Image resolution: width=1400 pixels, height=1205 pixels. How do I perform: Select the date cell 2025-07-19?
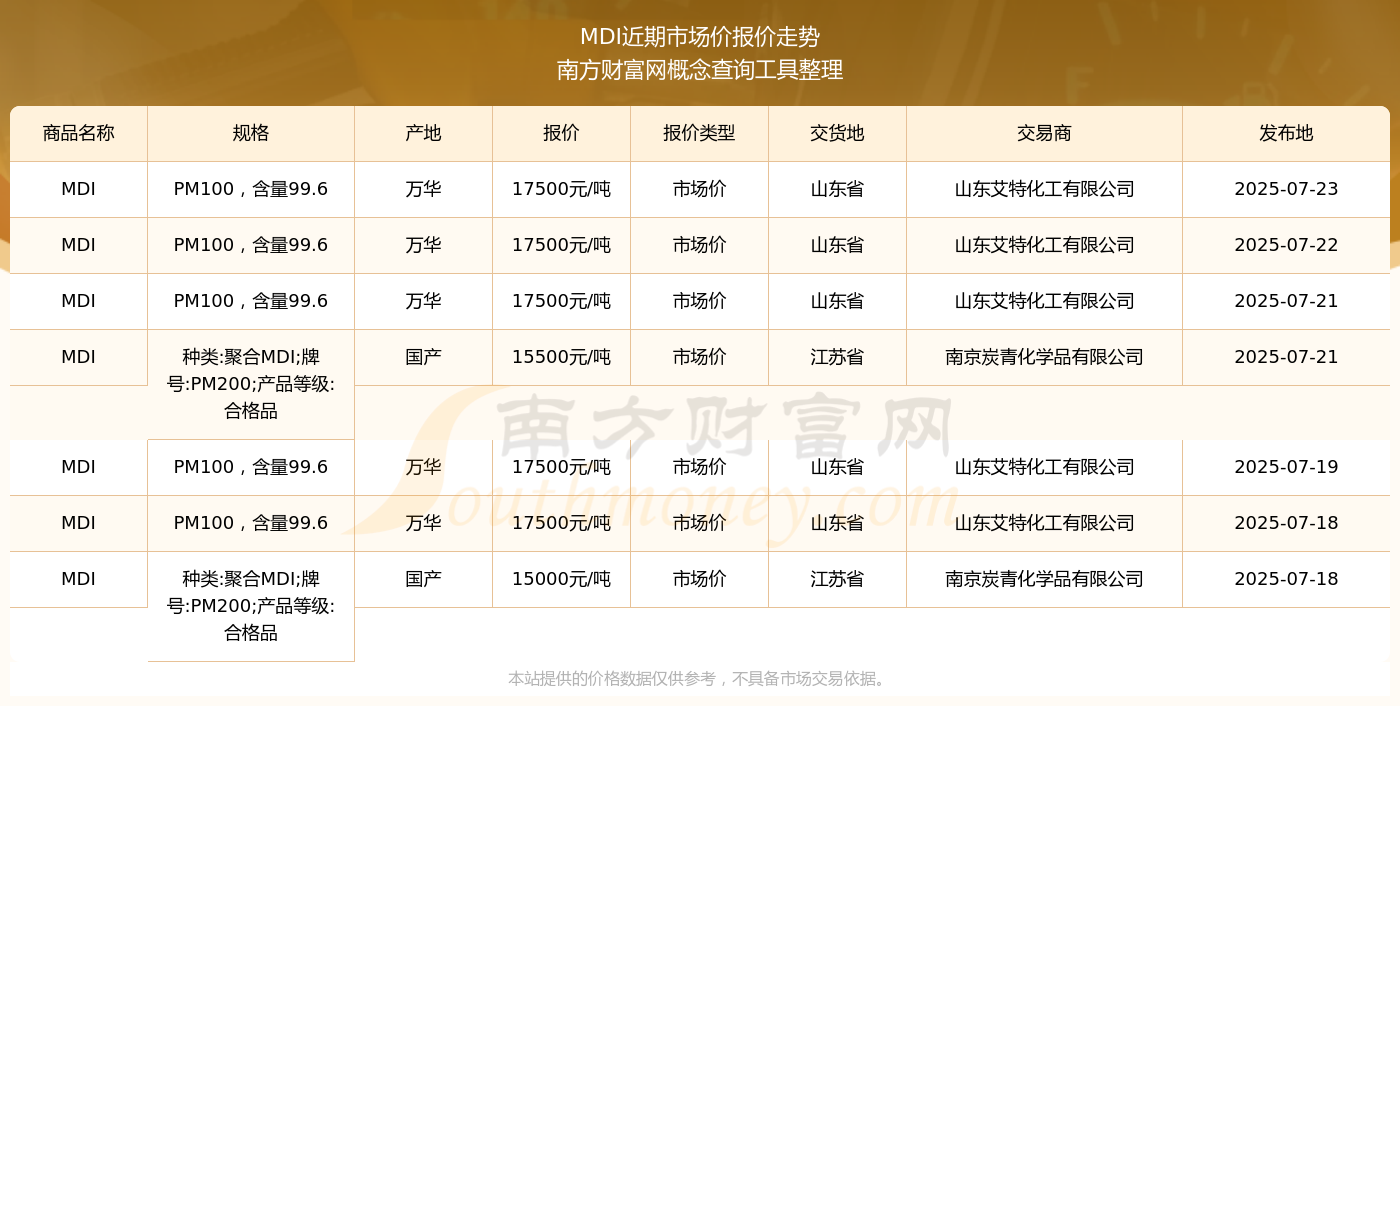(1286, 467)
